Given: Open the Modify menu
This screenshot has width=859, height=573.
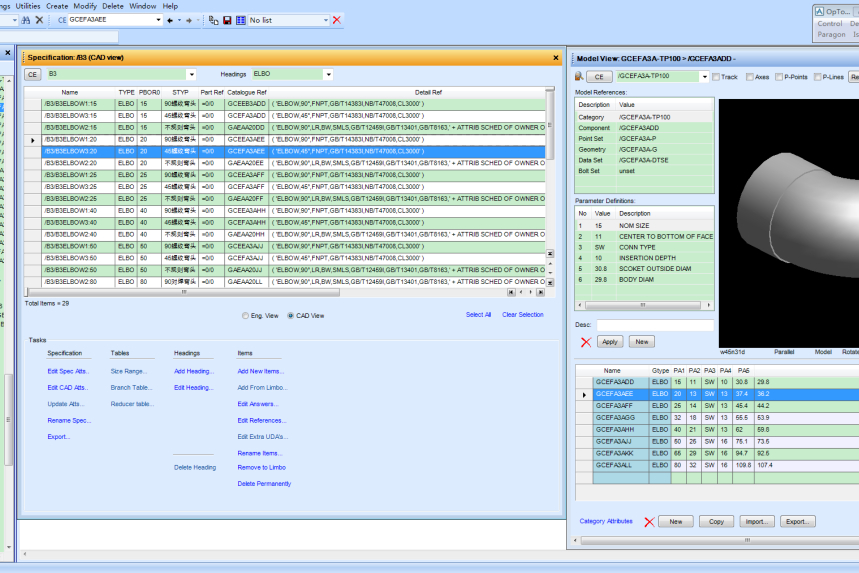Looking at the screenshot, I should coord(85,6).
